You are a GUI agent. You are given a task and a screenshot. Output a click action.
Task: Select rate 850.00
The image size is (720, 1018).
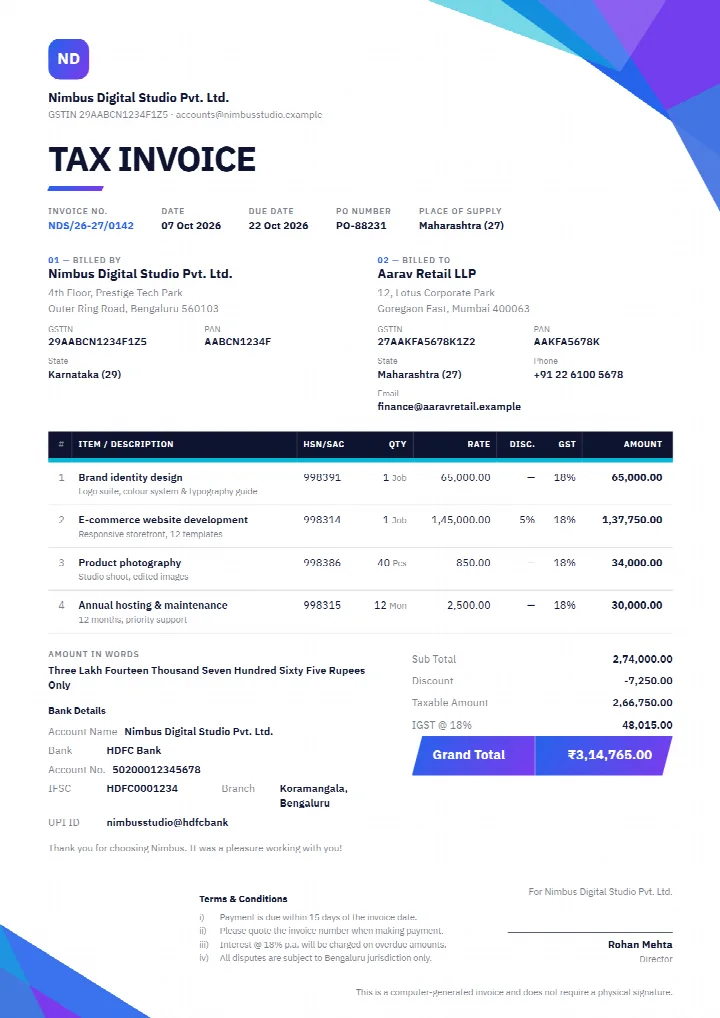click(473, 563)
